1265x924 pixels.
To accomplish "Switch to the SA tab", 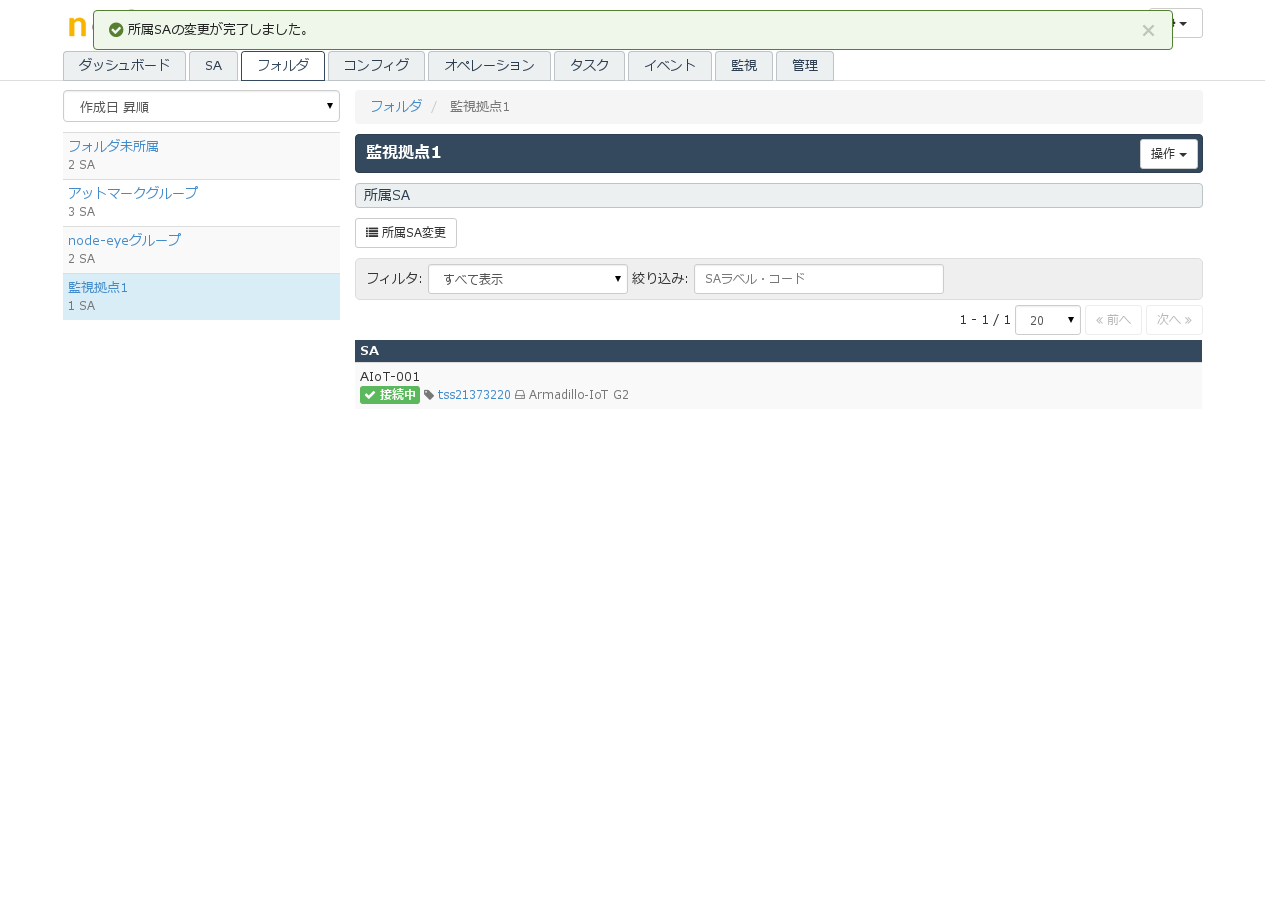I will [x=213, y=65].
